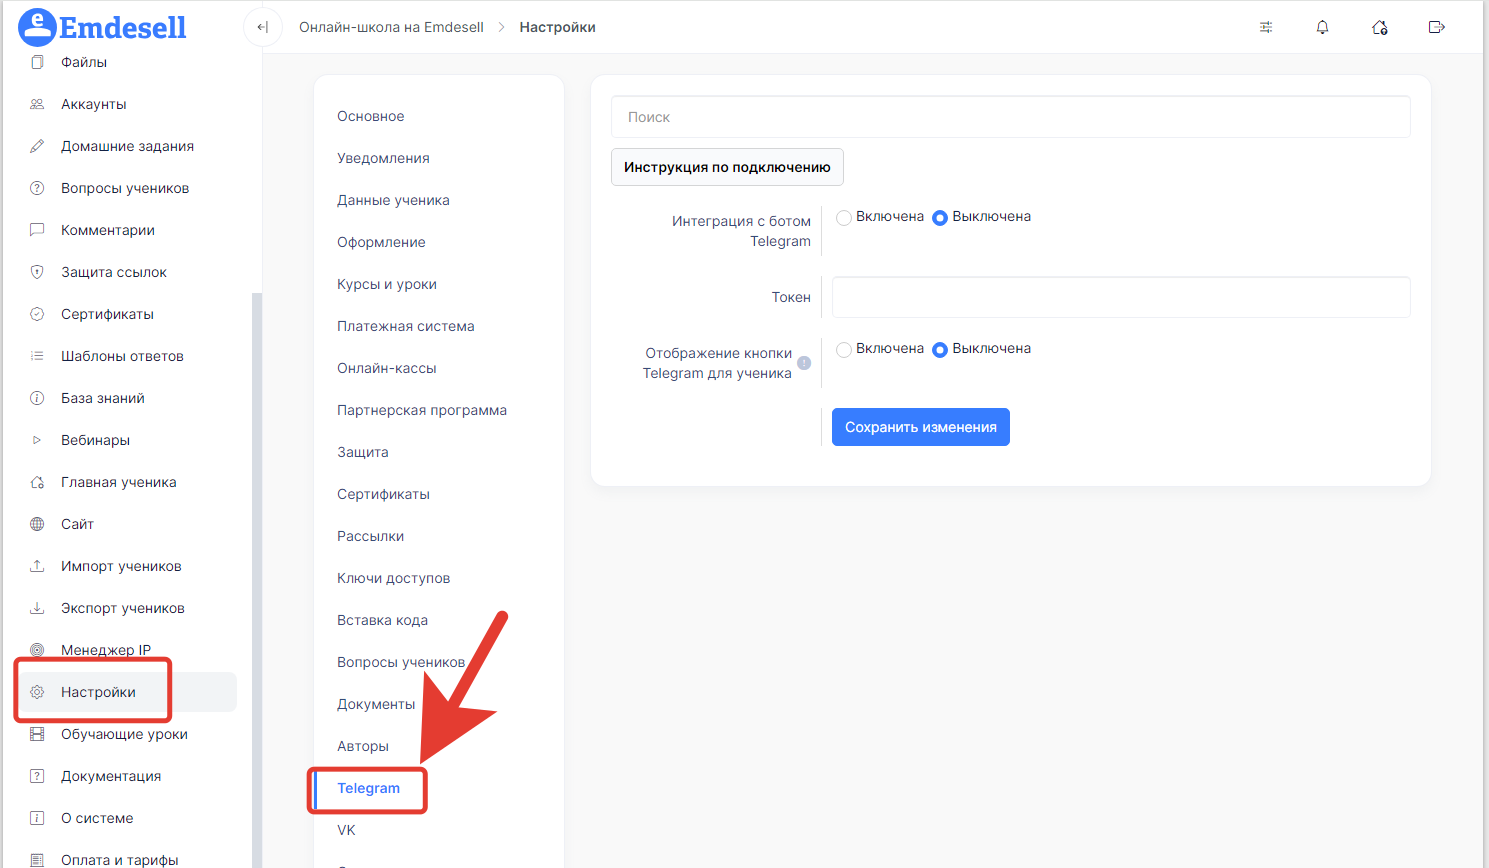Click the Экспорт учеников download icon
This screenshot has width=1489, height=868.
[x=37, y=608]
